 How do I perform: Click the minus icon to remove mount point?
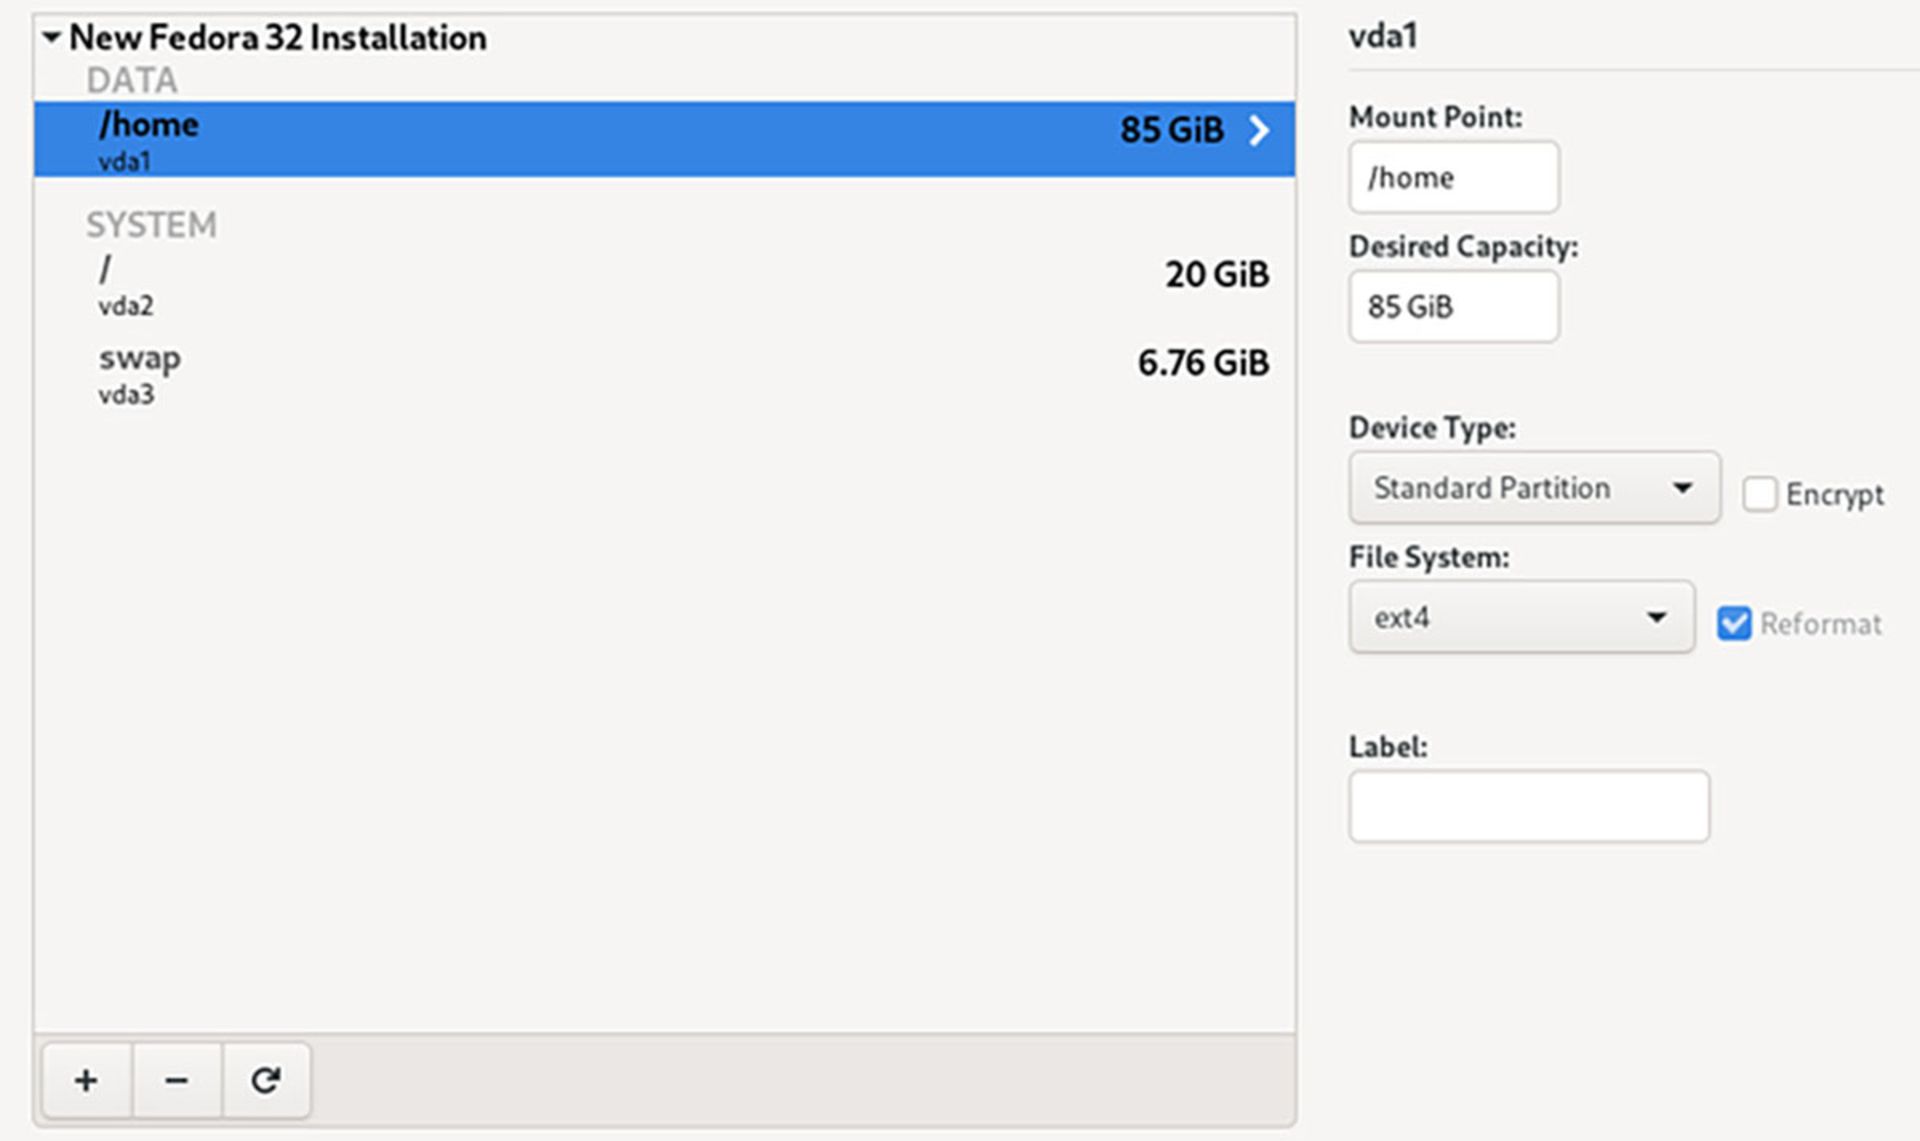[176, 1080]
